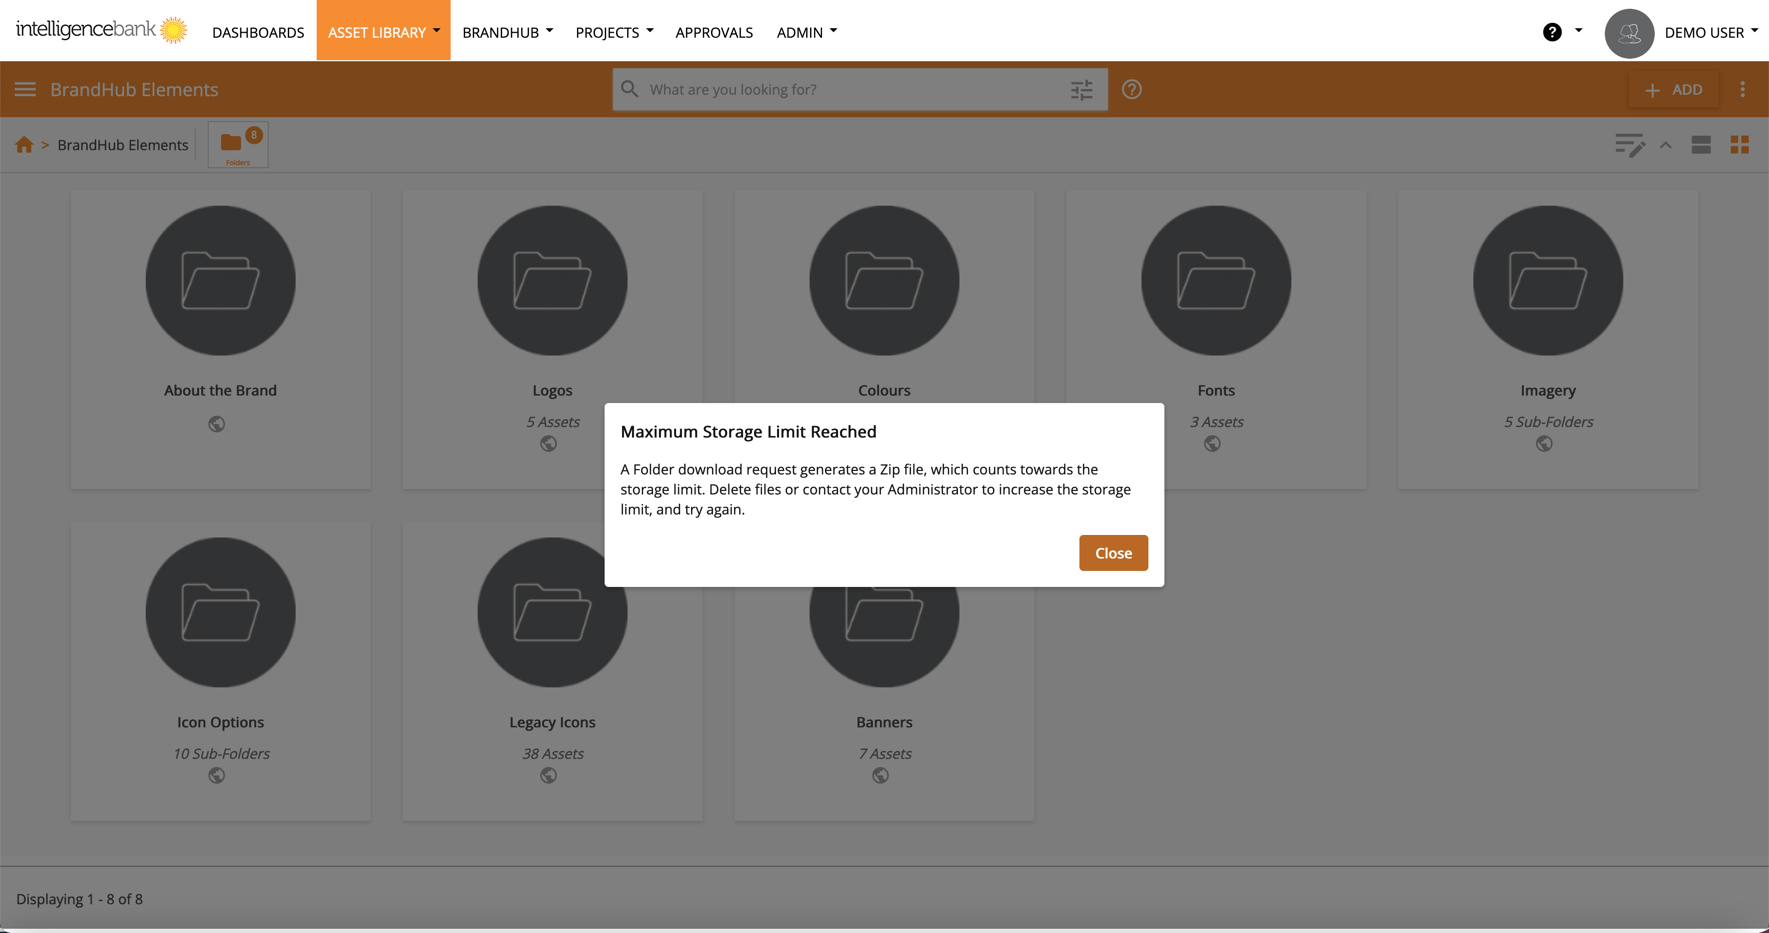
Task: Click the Folders count icon with badge
Action: pyautogui.click(x=238, y=145)
